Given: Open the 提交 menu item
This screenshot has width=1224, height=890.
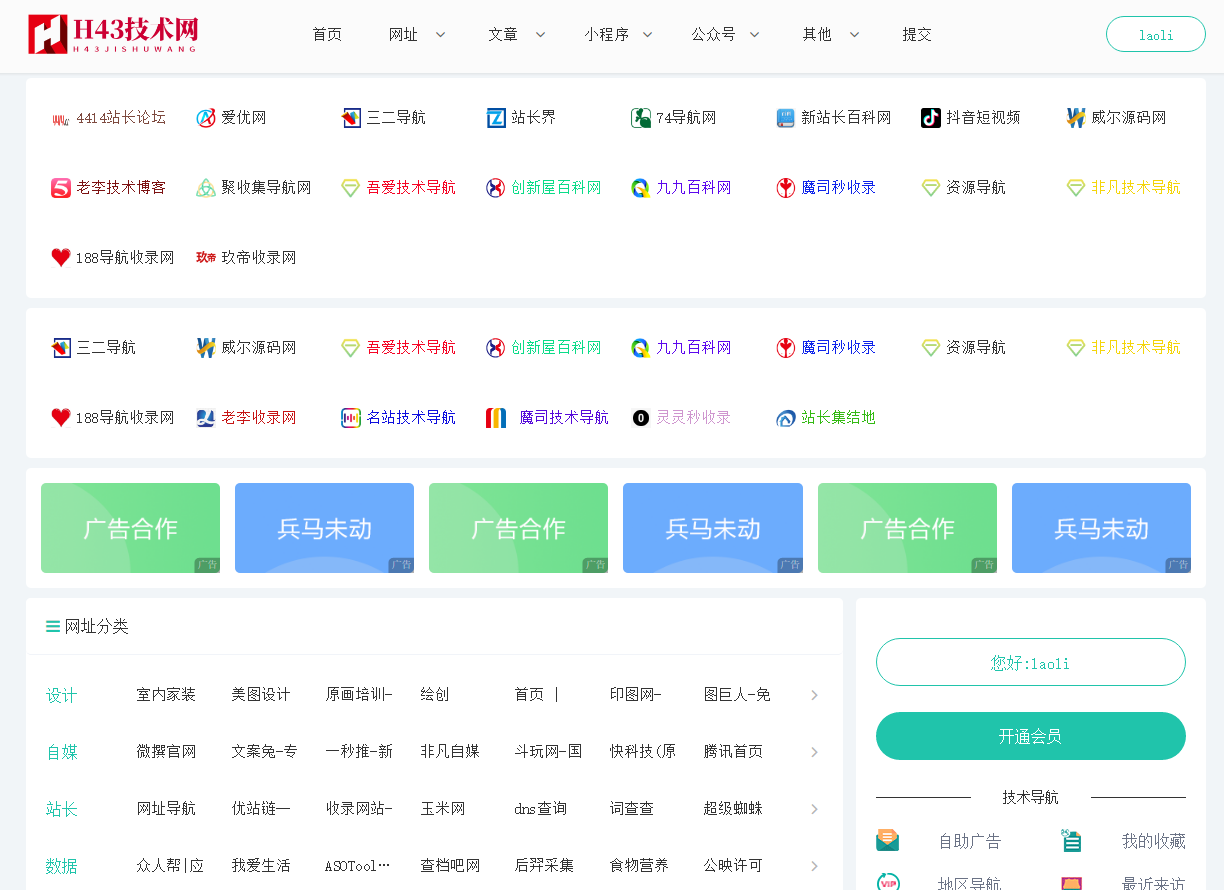Looking at the screenshot, I should coord(917,34).
